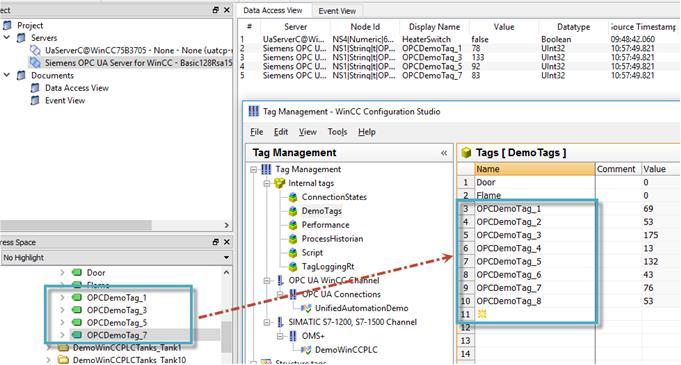
Task: Click the Siemens OPC UA Server connection icon
Action: (35, 63)
